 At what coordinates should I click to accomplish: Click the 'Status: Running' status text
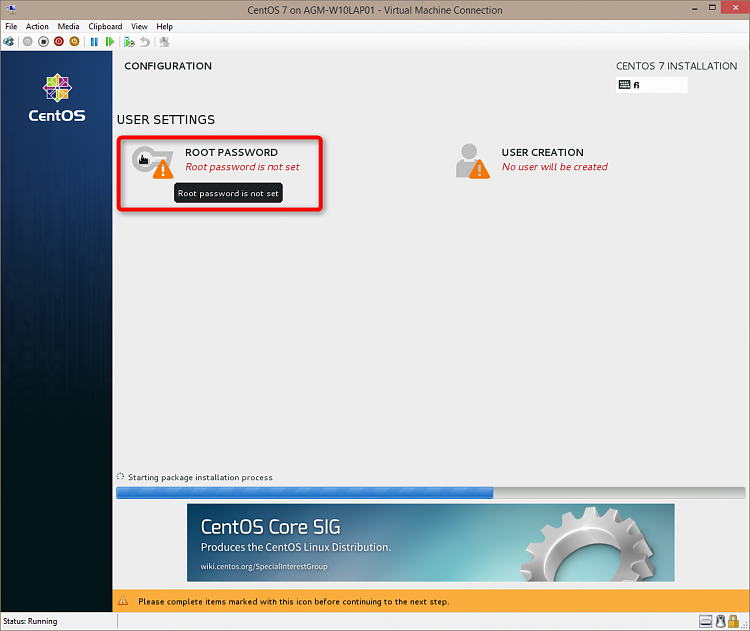coord(30,621)
